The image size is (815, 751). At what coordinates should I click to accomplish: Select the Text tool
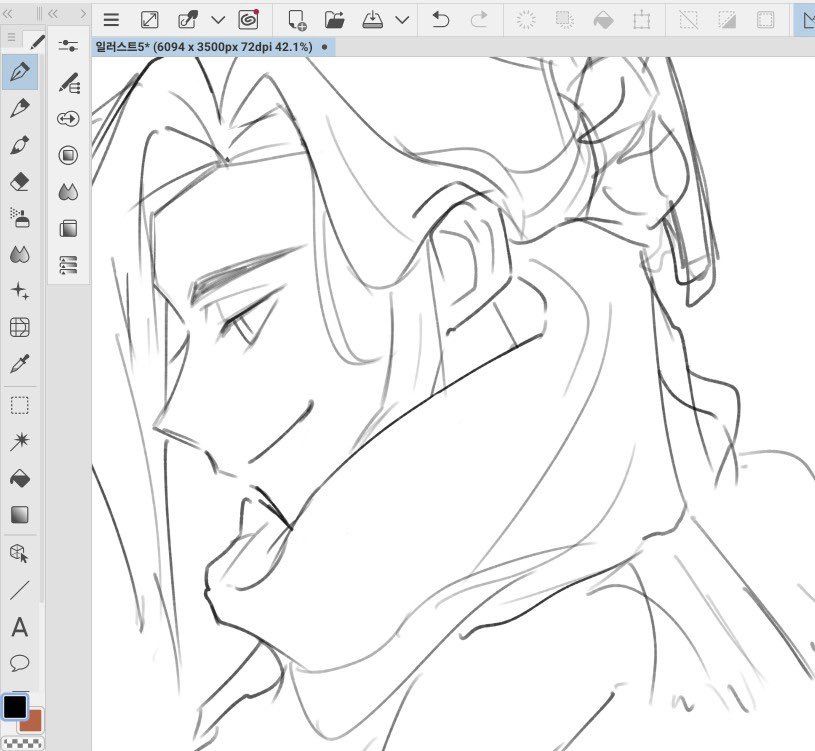click(x=19, y=628)
